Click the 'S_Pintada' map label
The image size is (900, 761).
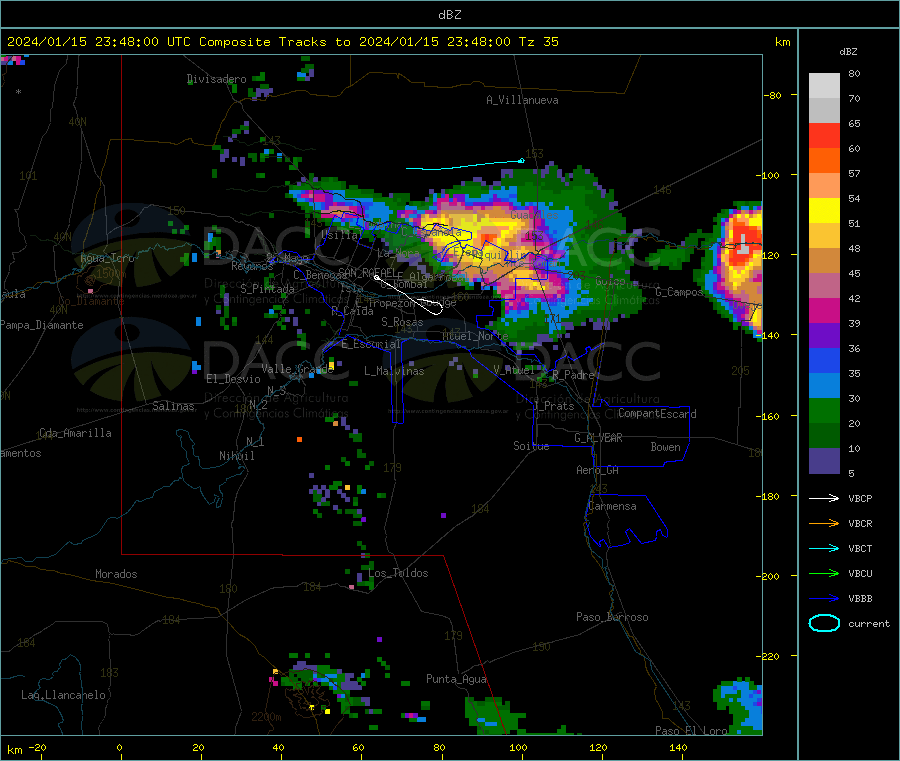(267, 289)
